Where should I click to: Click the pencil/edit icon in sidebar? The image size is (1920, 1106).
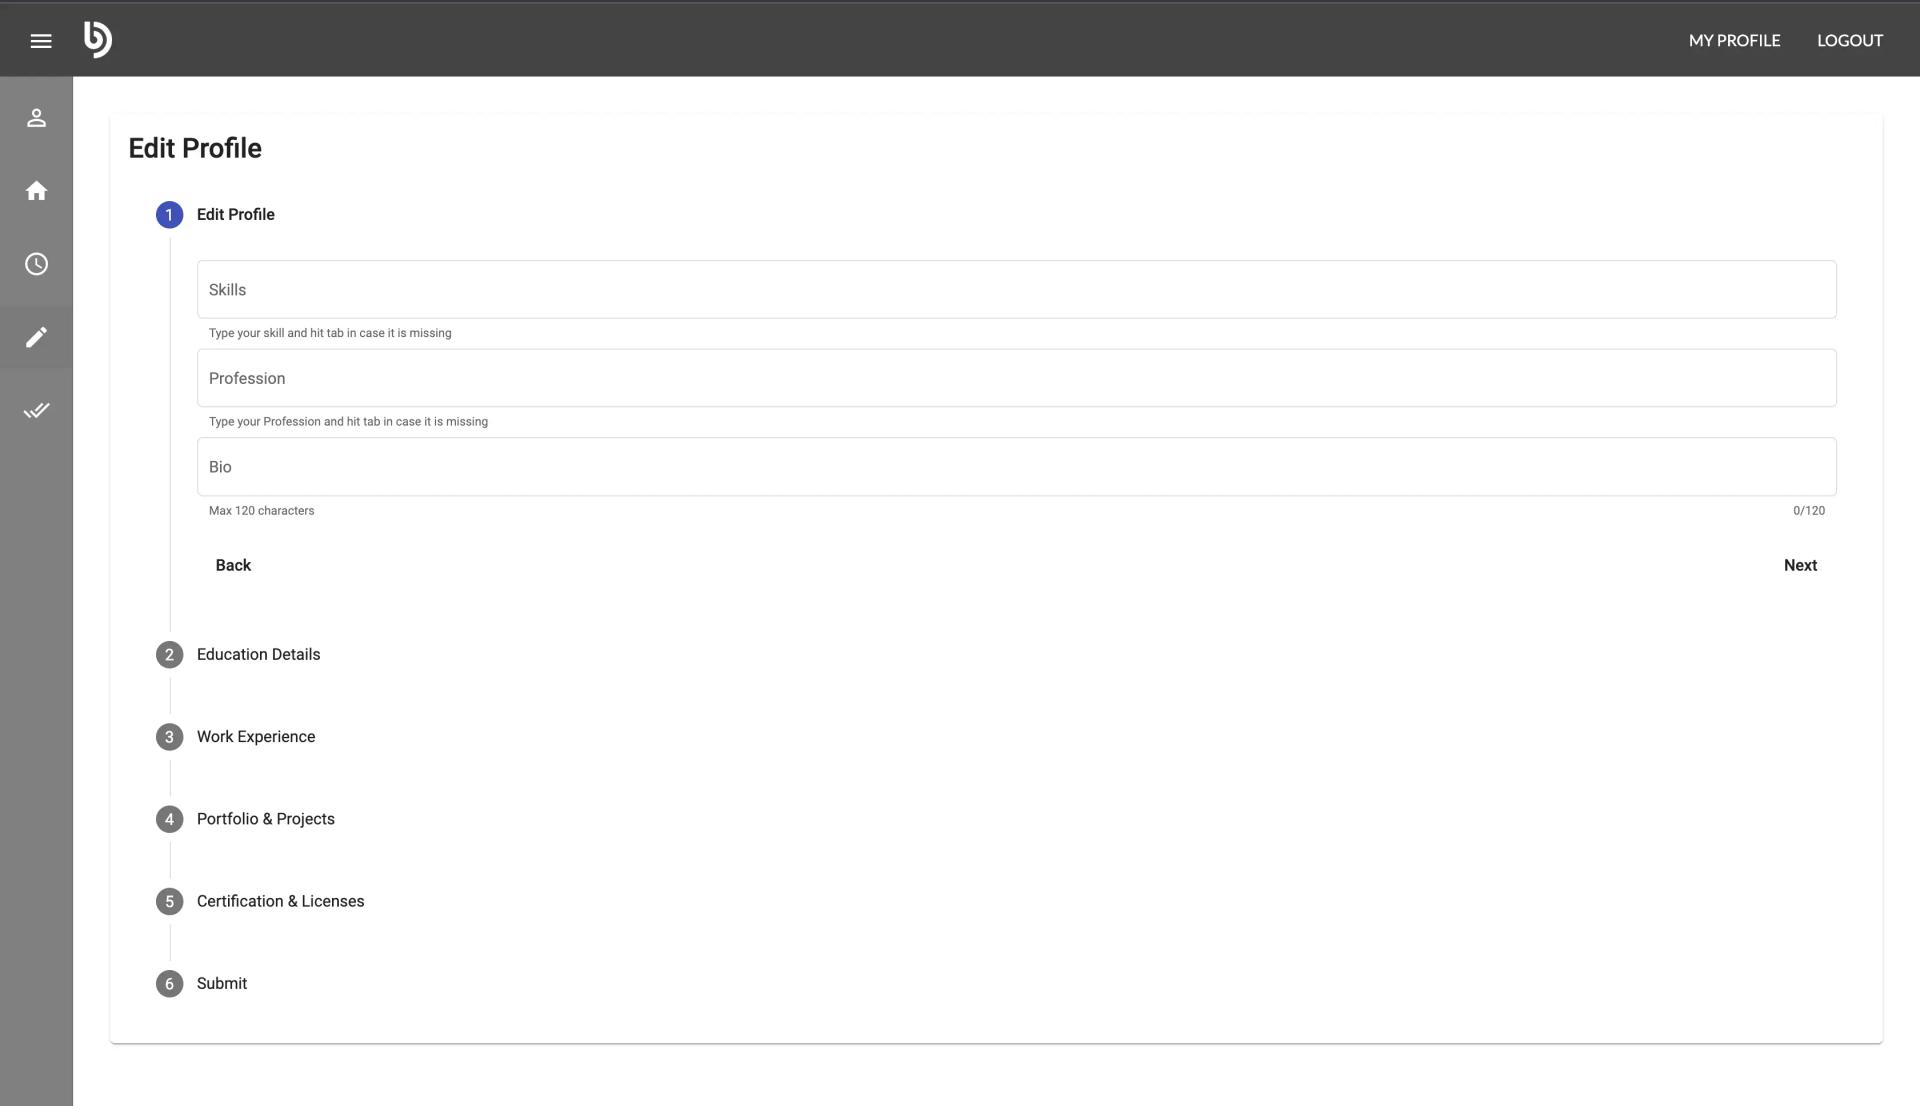click(x=36, y=336)
